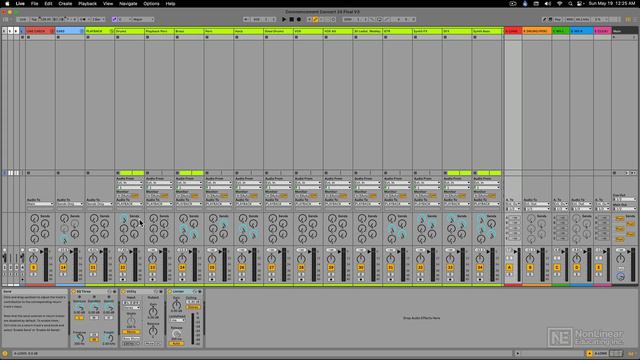Toggle return track A activator
This screenshot has width=640, height=360.
(509, 267)
